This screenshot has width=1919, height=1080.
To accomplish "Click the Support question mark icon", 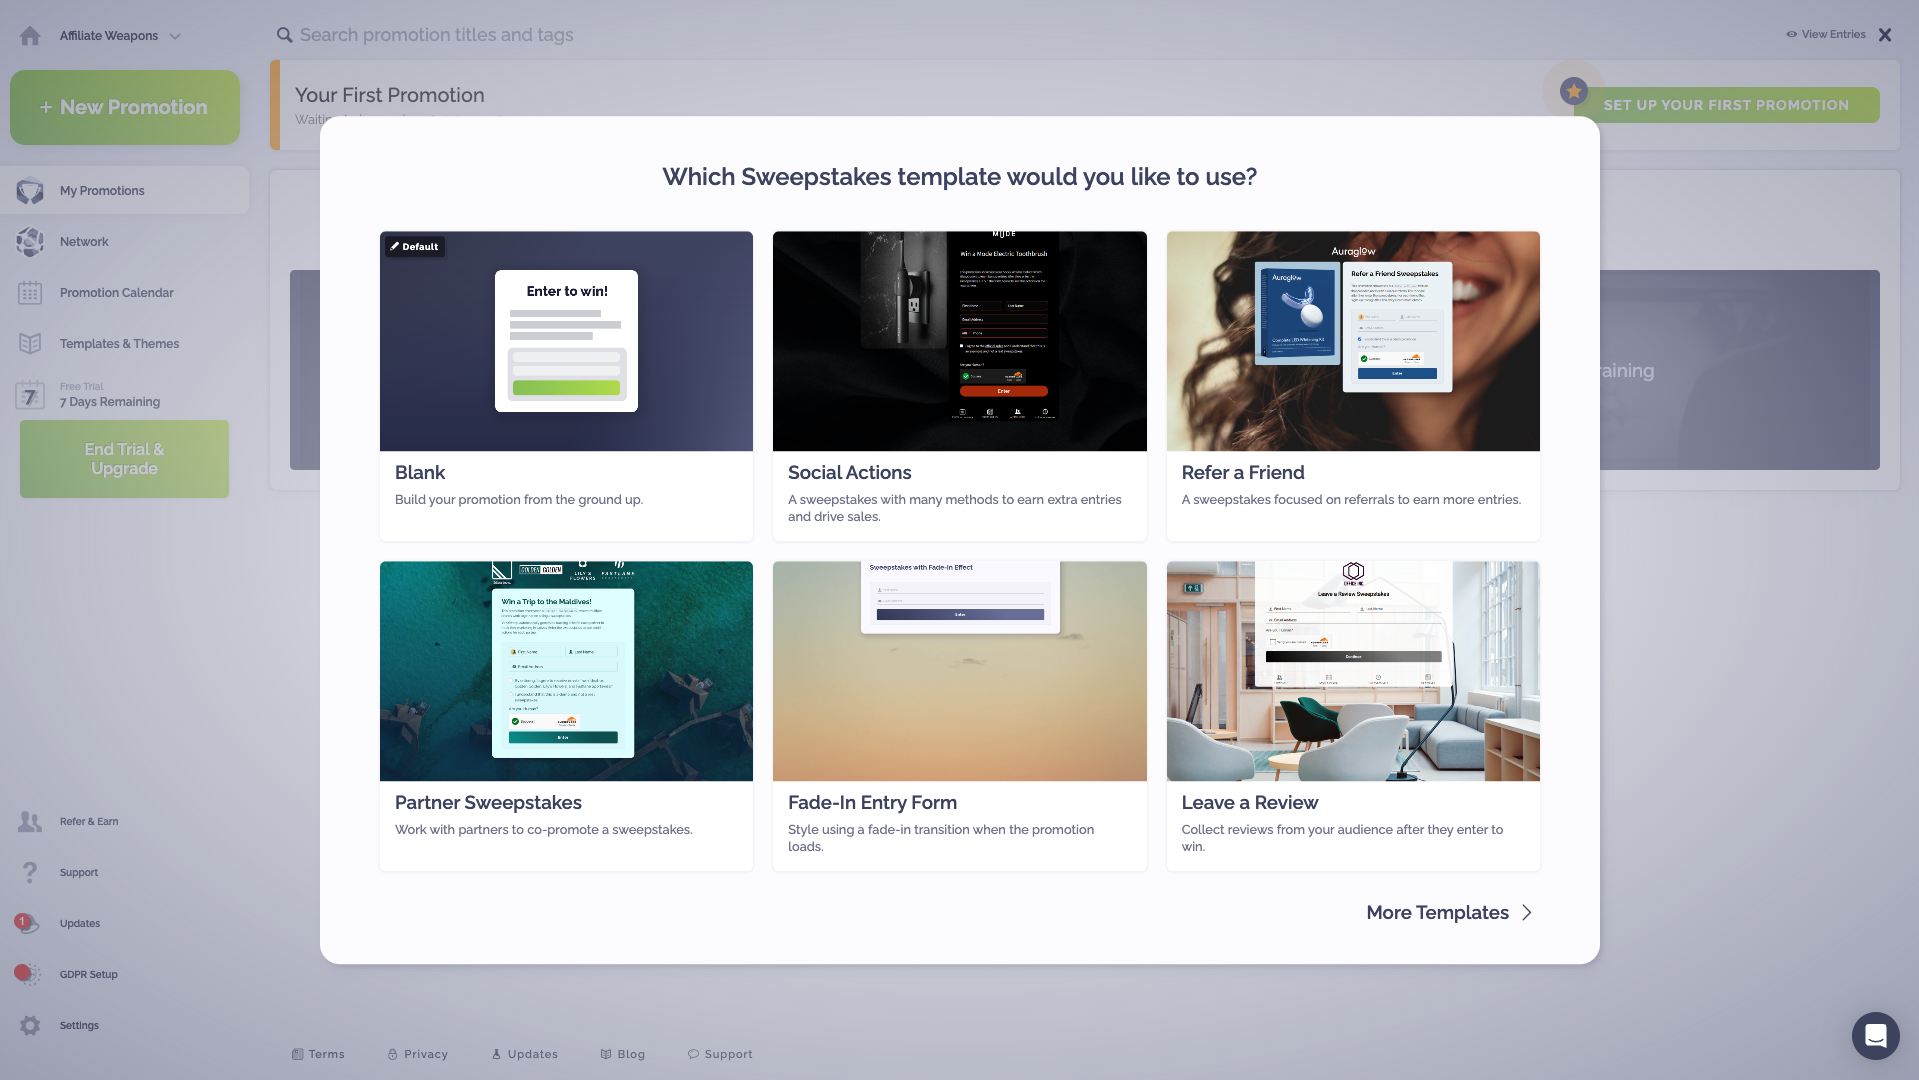I will click(30, 873).
